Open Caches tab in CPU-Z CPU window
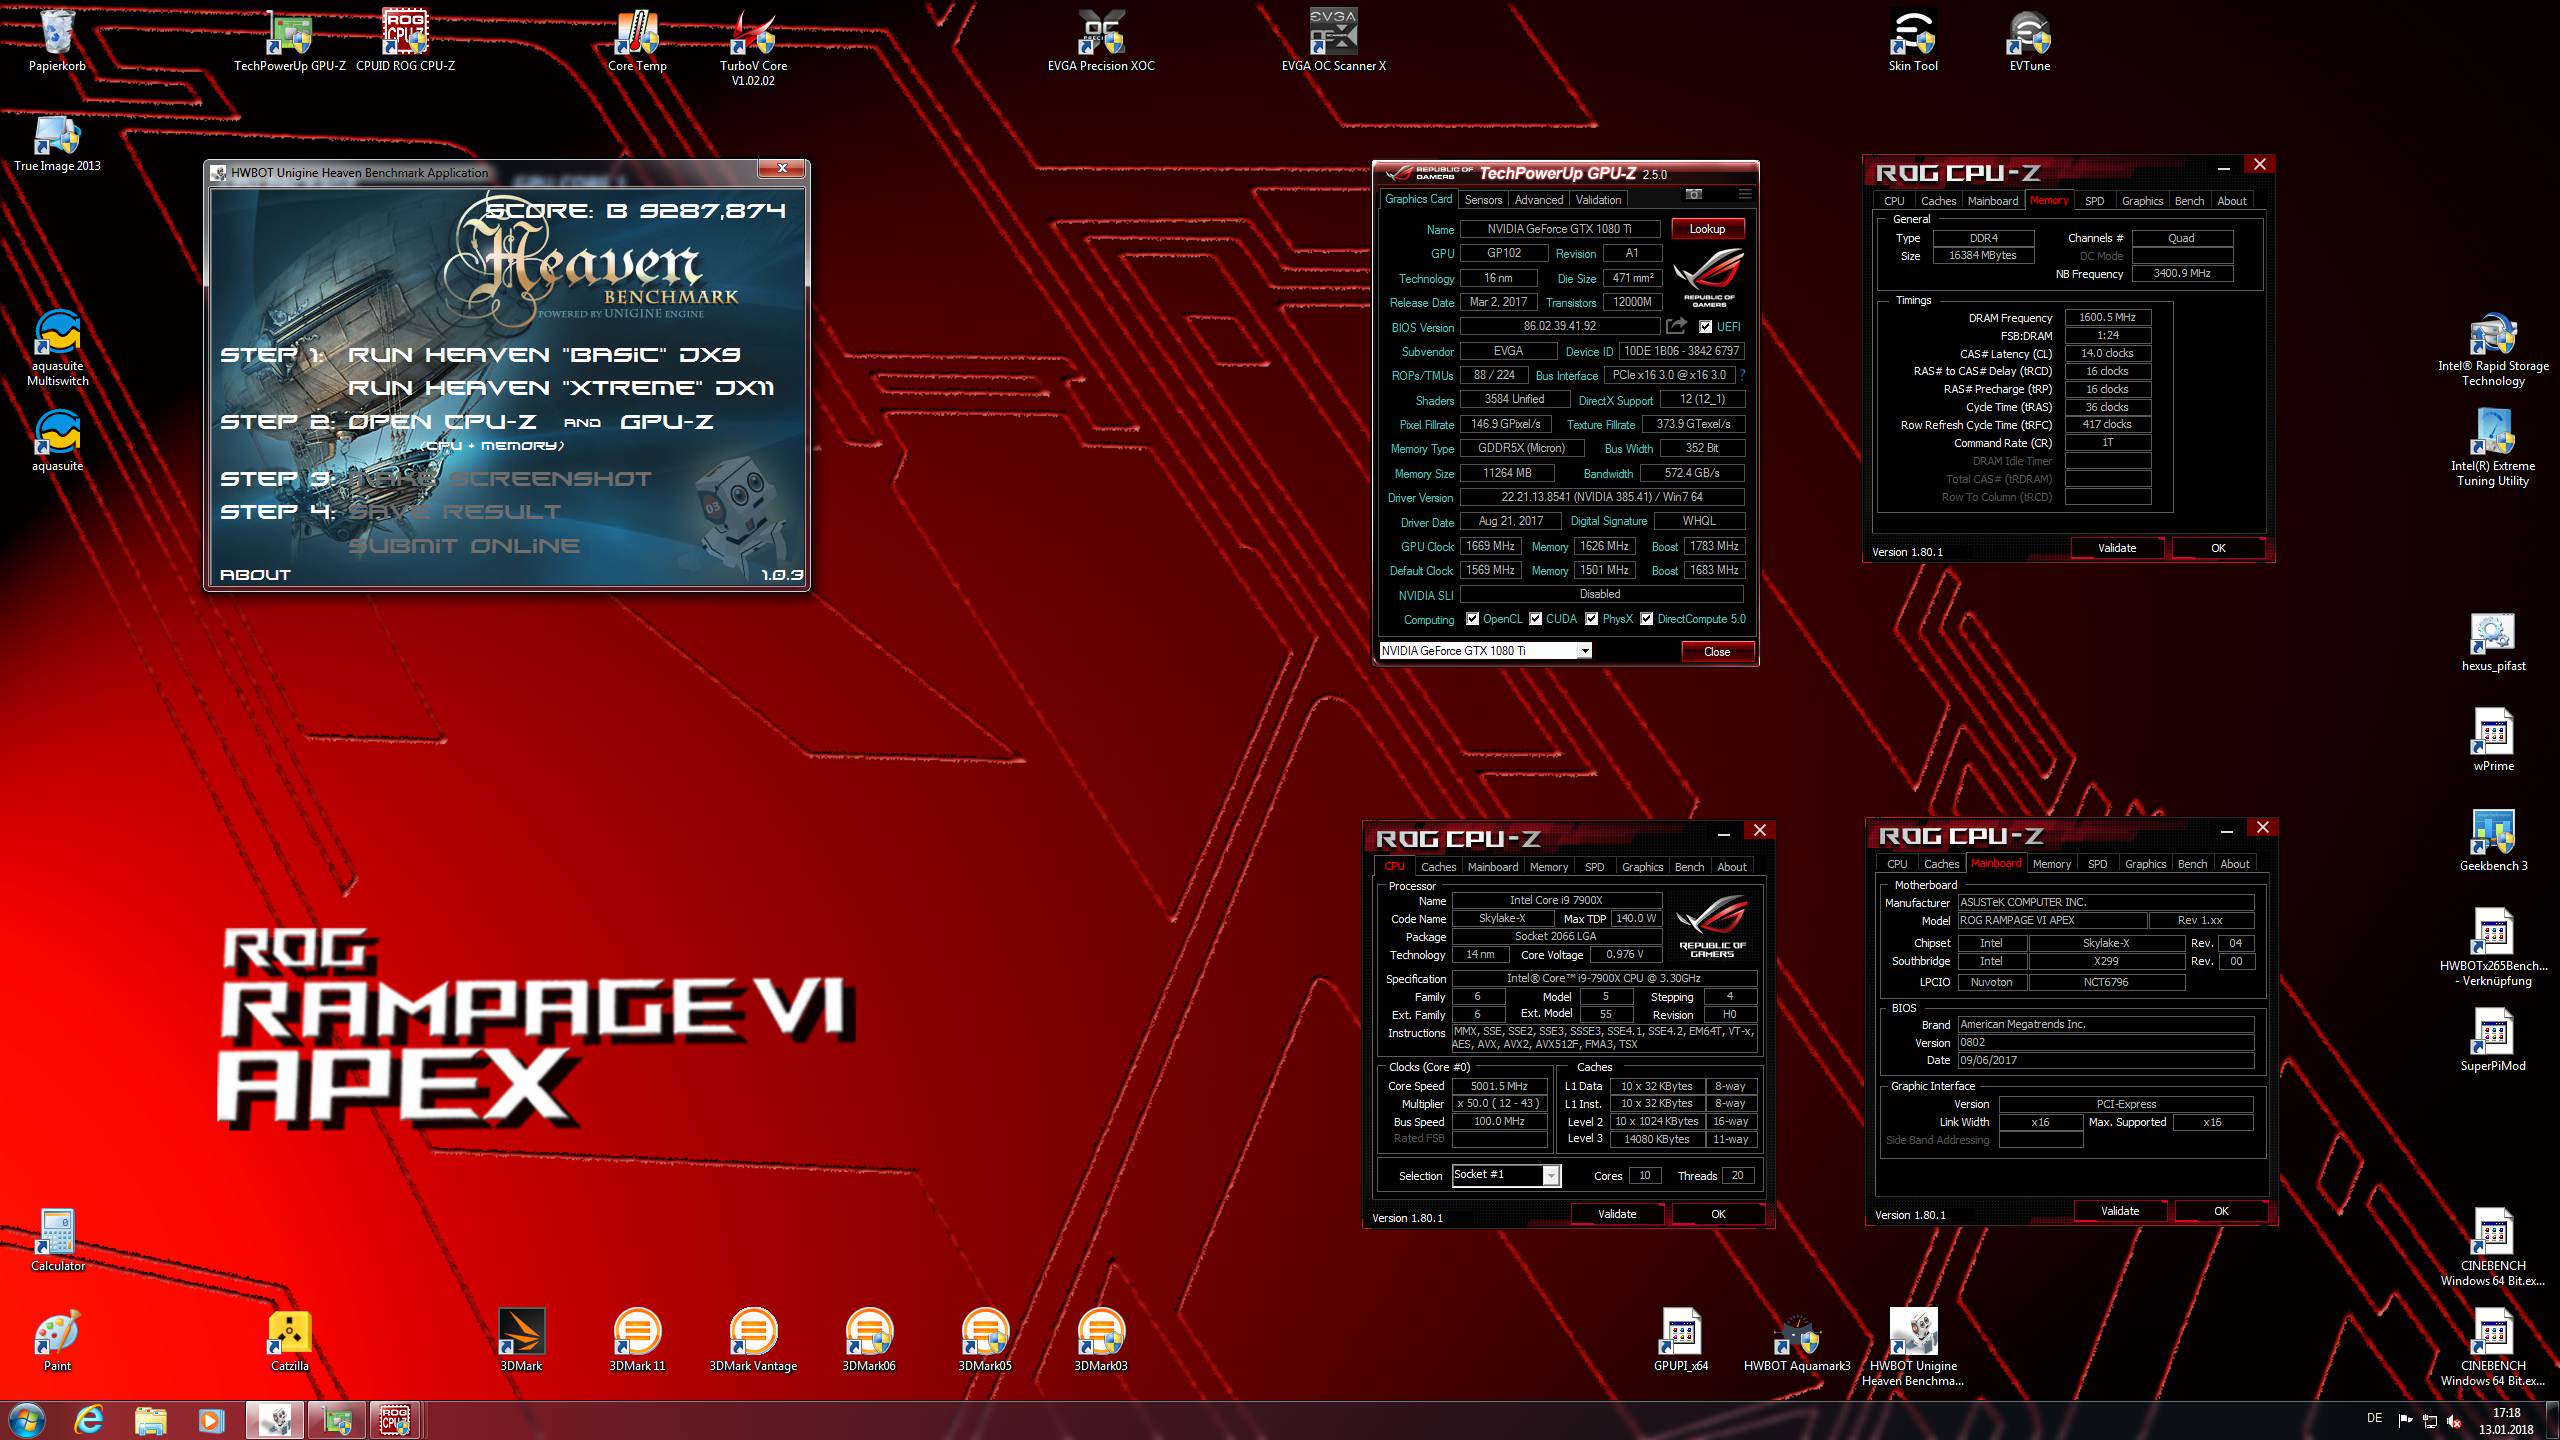The image size is (2560, 1440). pyautogui.click(x=1438, y=867)
